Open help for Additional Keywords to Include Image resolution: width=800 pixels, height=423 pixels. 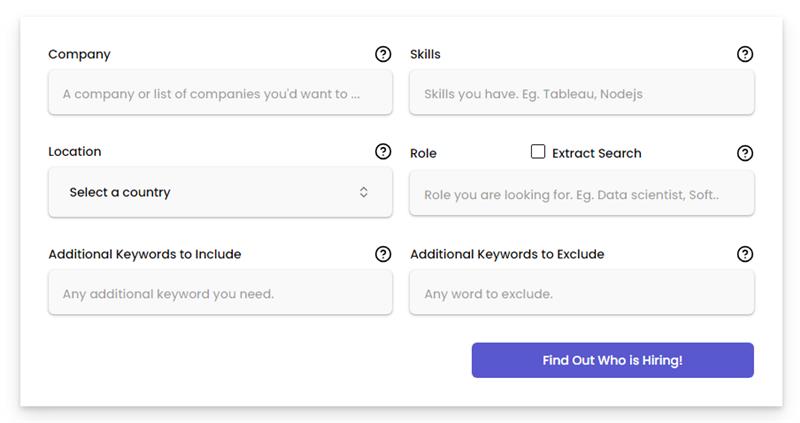click(x=383, y=254)
